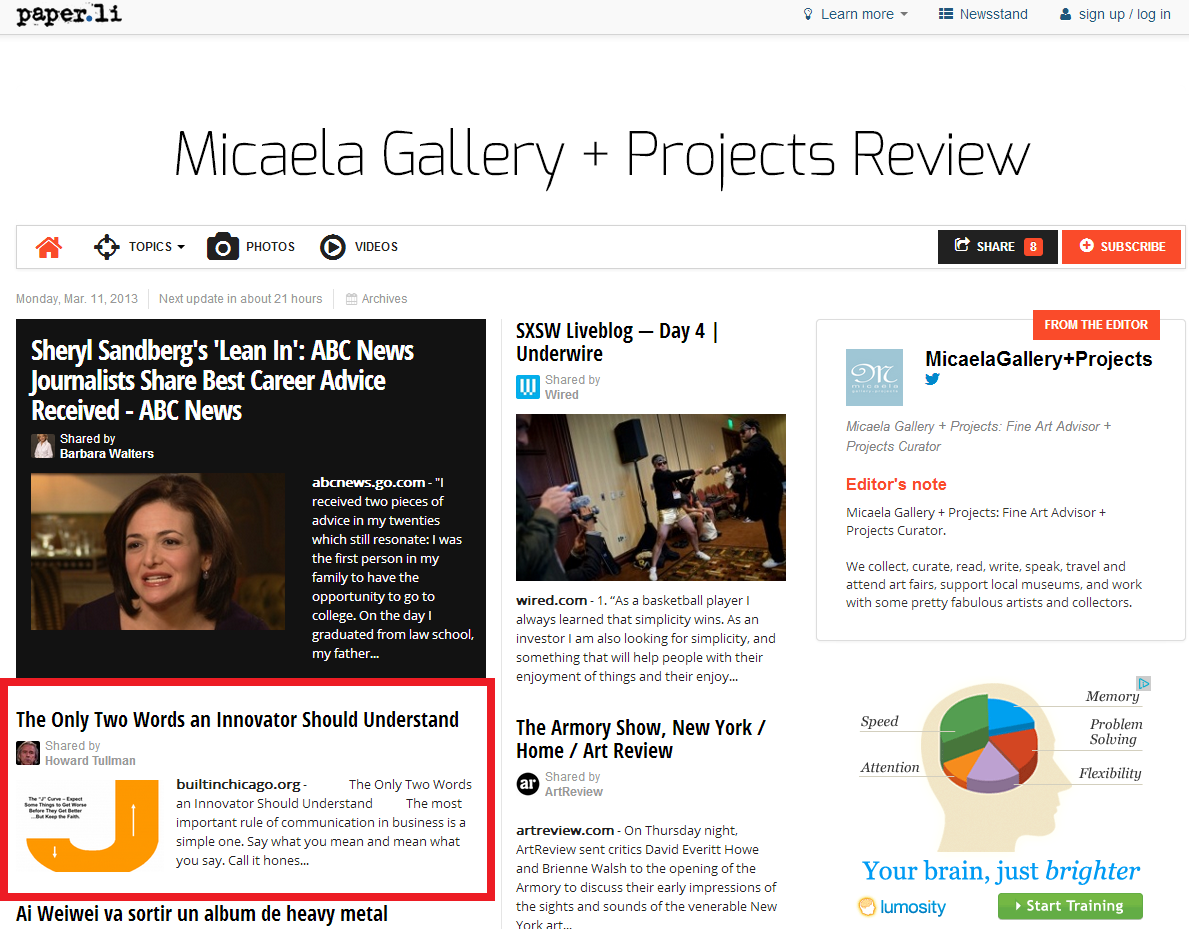Click the ArtReview sharer name
The width and height of the screenshot is (1189, 929).
pyautogui.click(x=574, y=792)
